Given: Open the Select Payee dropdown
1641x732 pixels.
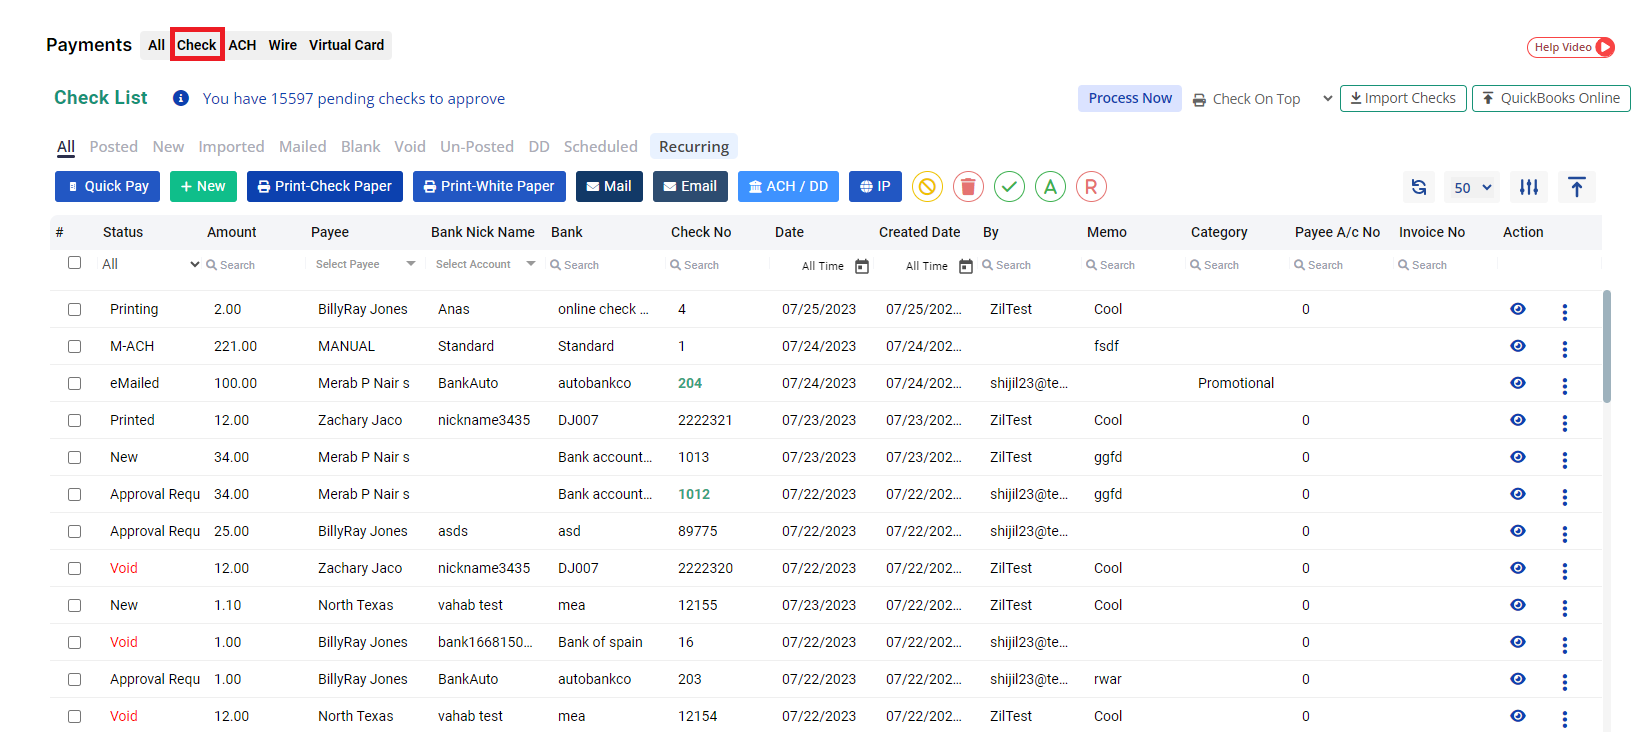Looking at the screenshot, I should pyautogui.click(x=365, y=264).
